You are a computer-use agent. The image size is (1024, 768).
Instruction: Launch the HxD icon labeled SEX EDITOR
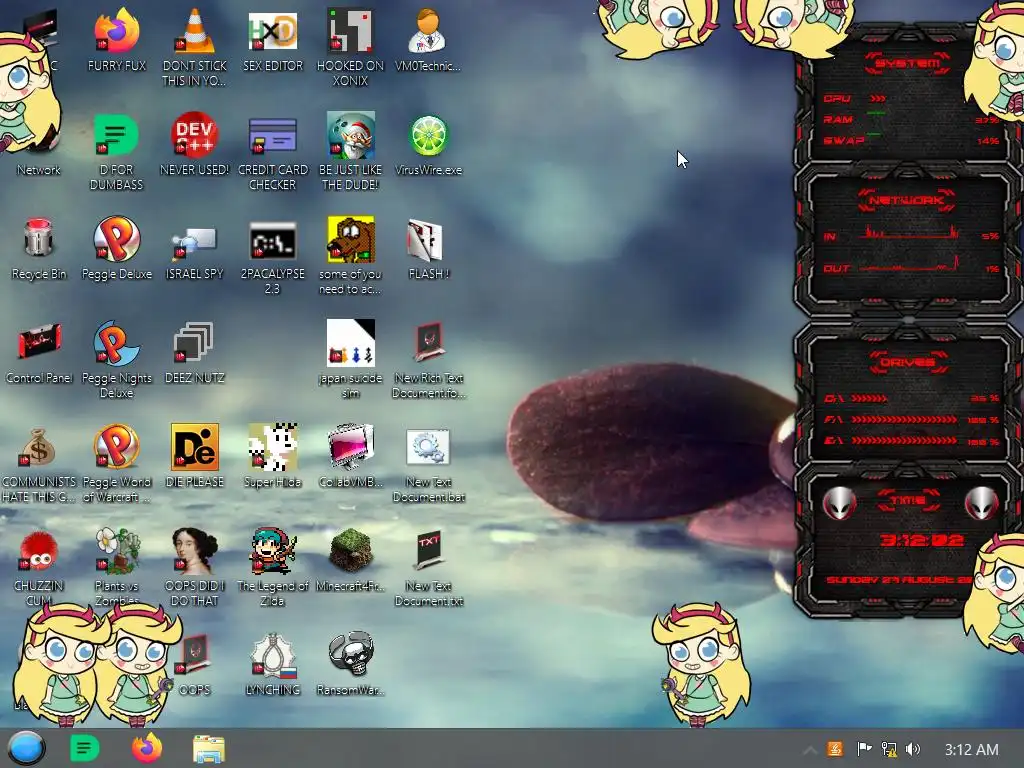[273, 31]
